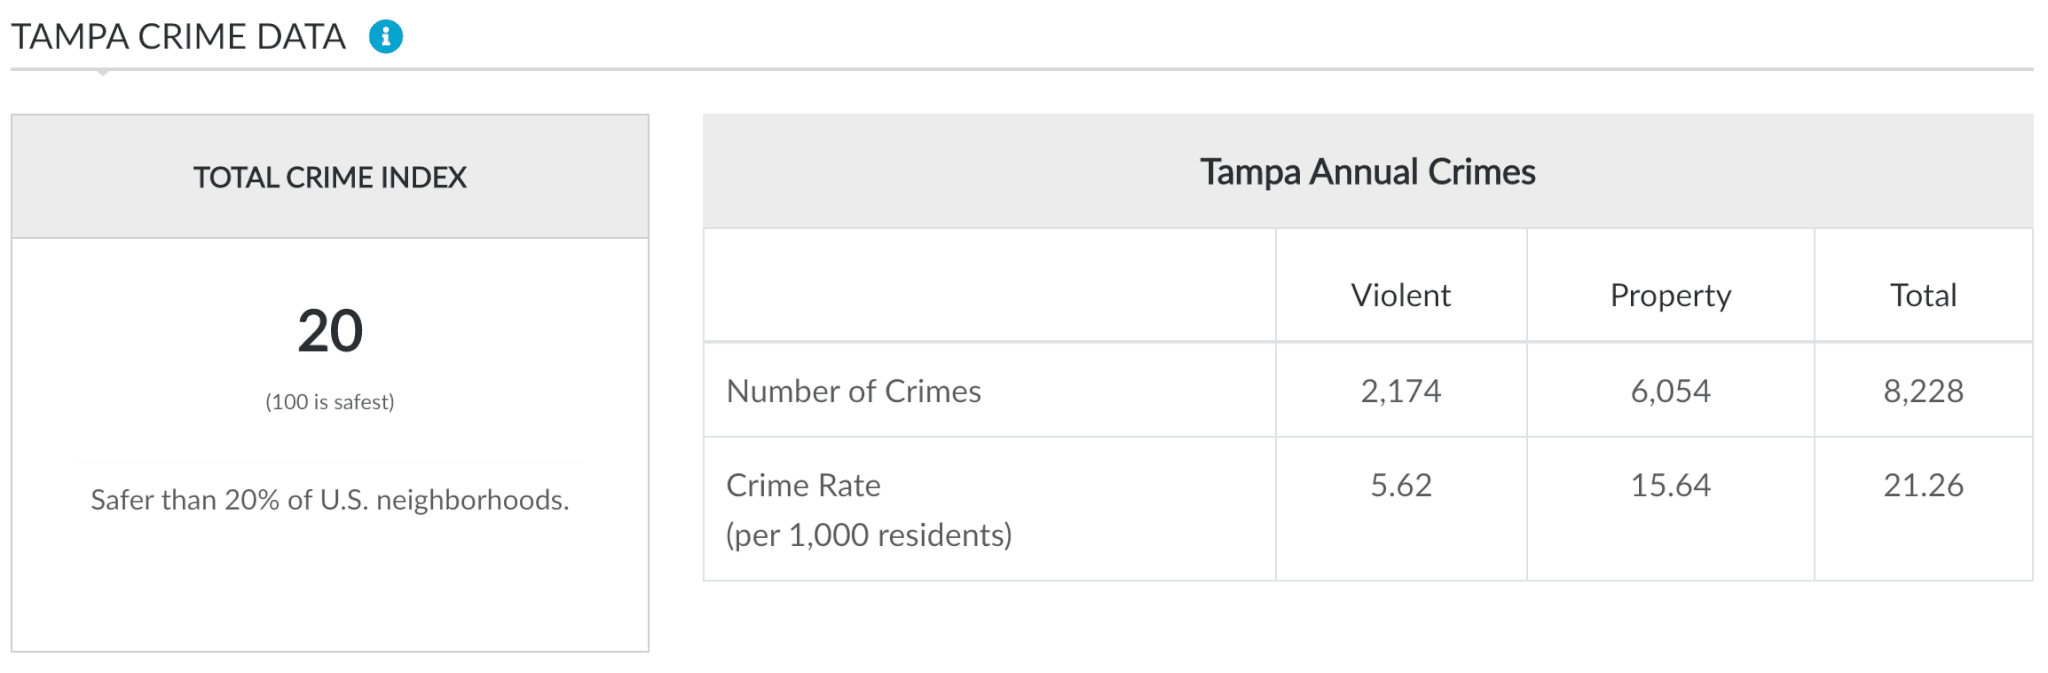
Task: Click violent crime rate 5.62
Action: click(x=1401, y=485)
